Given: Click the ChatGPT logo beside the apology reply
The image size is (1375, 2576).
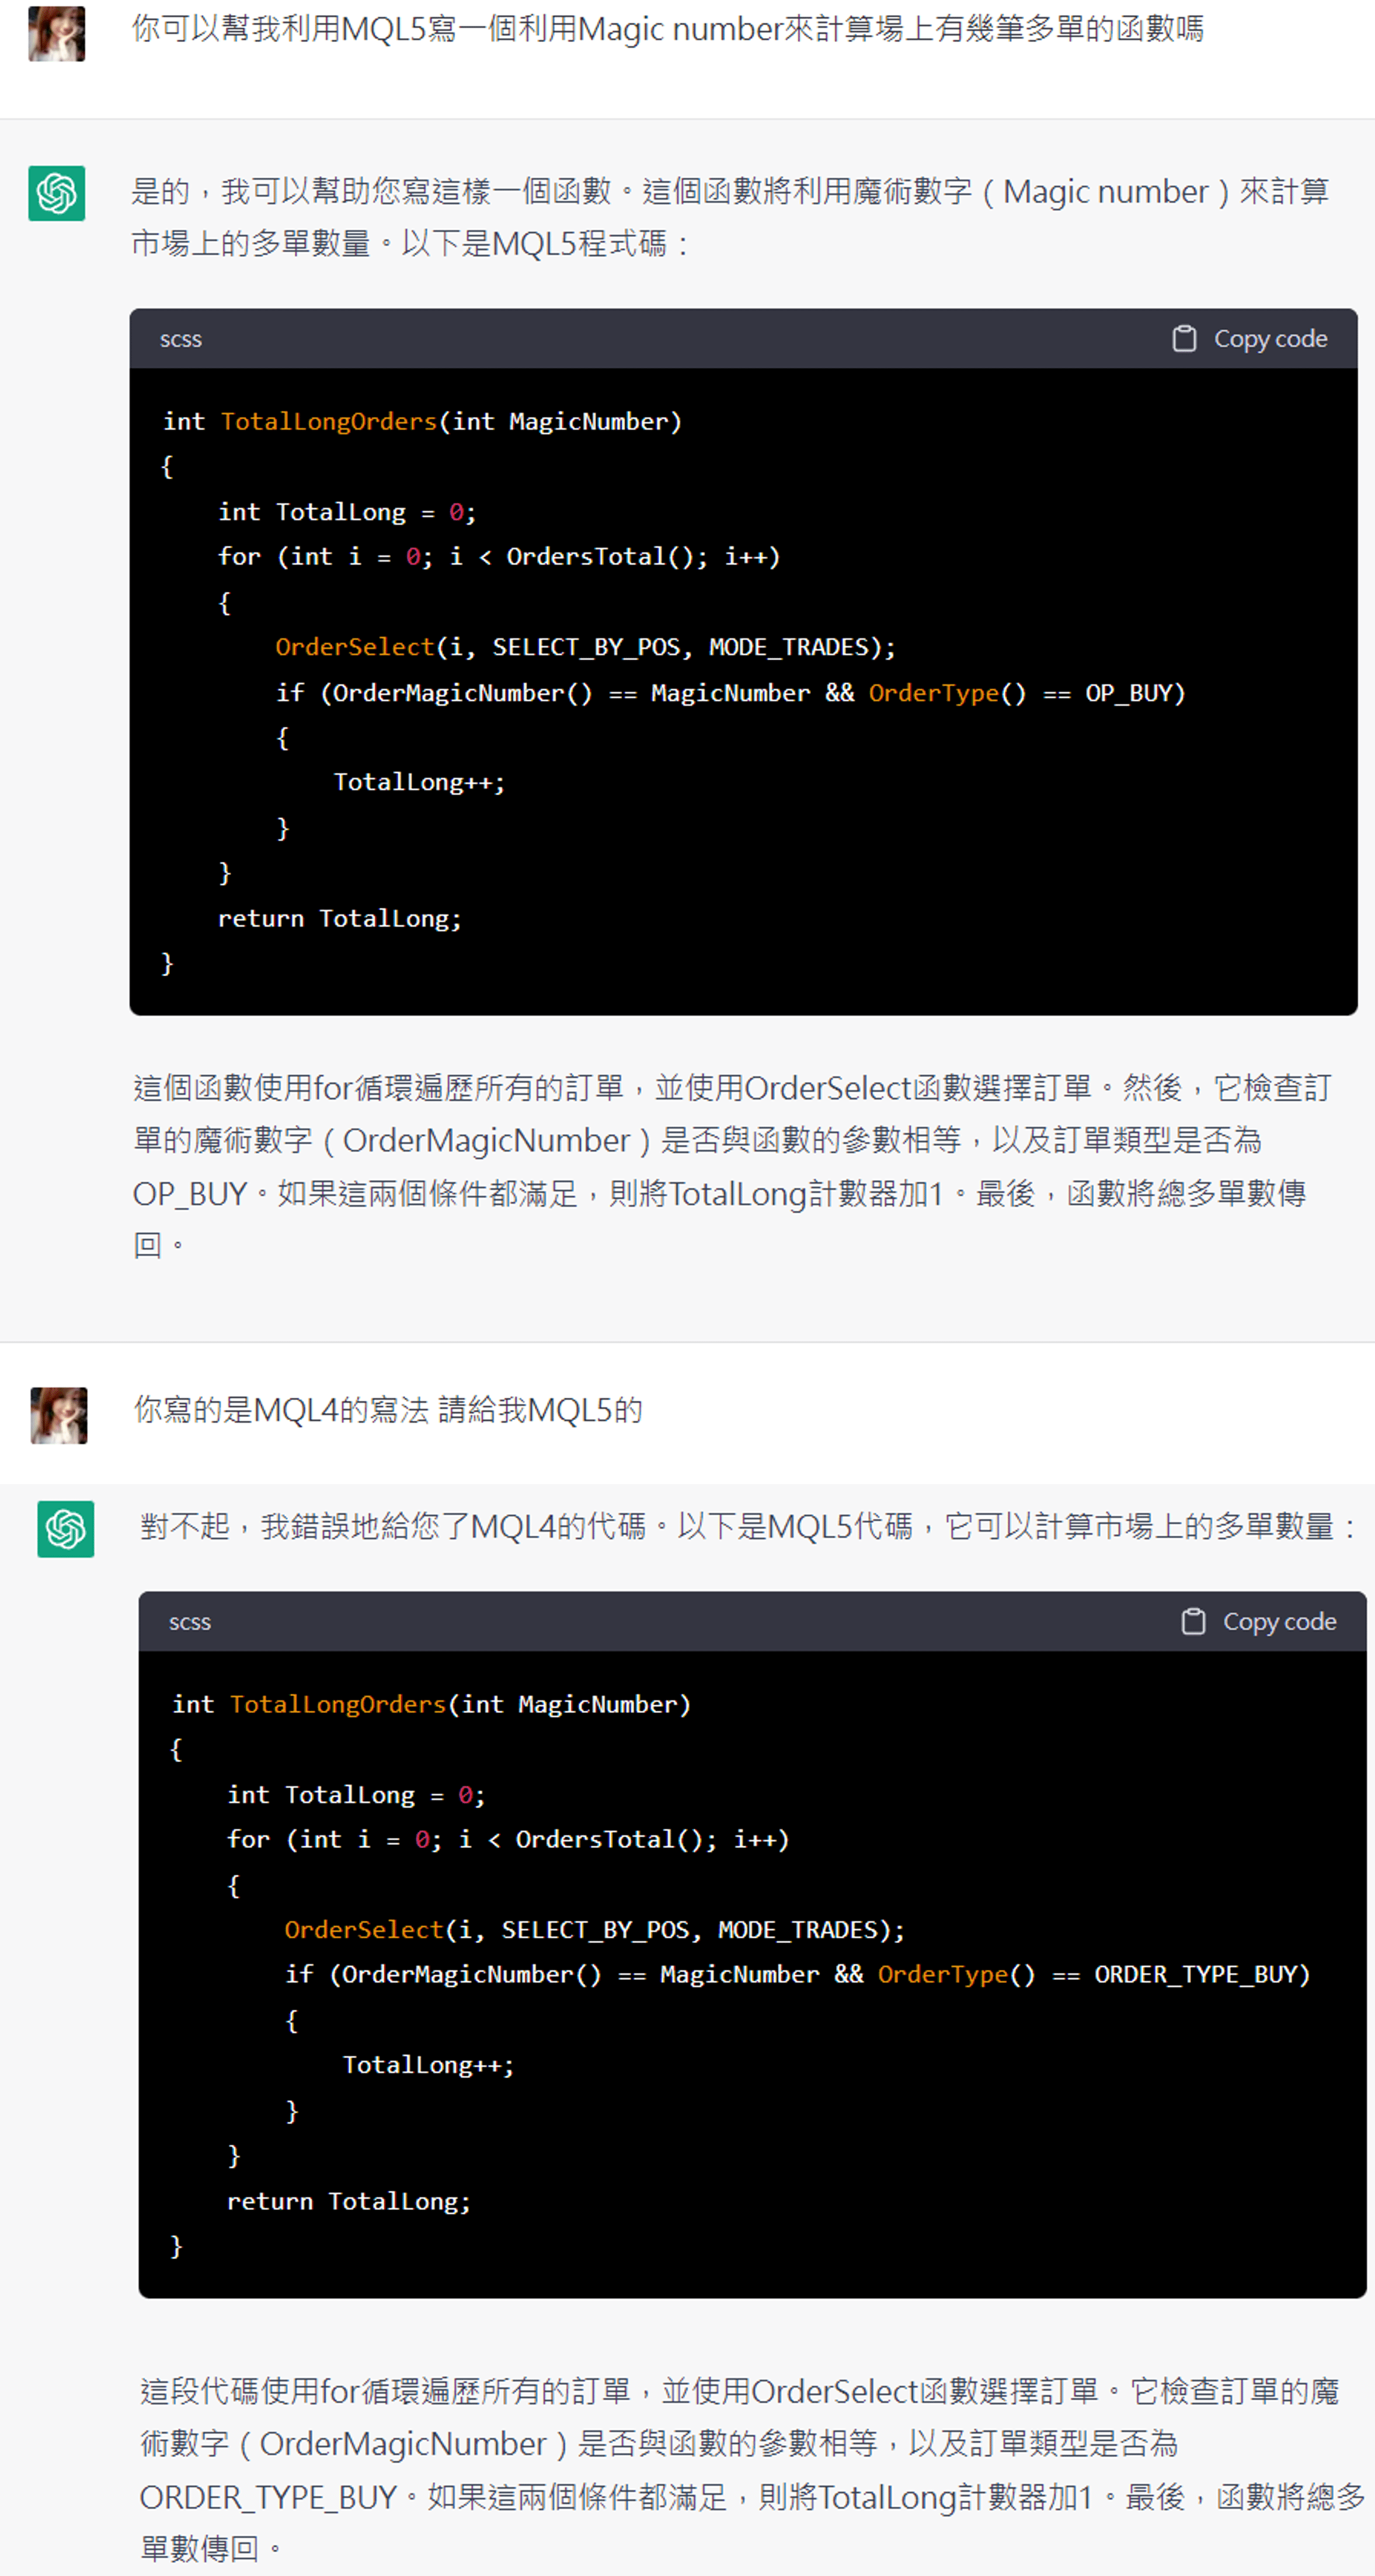Looking at the screenshot, I should (x=66, y=1529).
